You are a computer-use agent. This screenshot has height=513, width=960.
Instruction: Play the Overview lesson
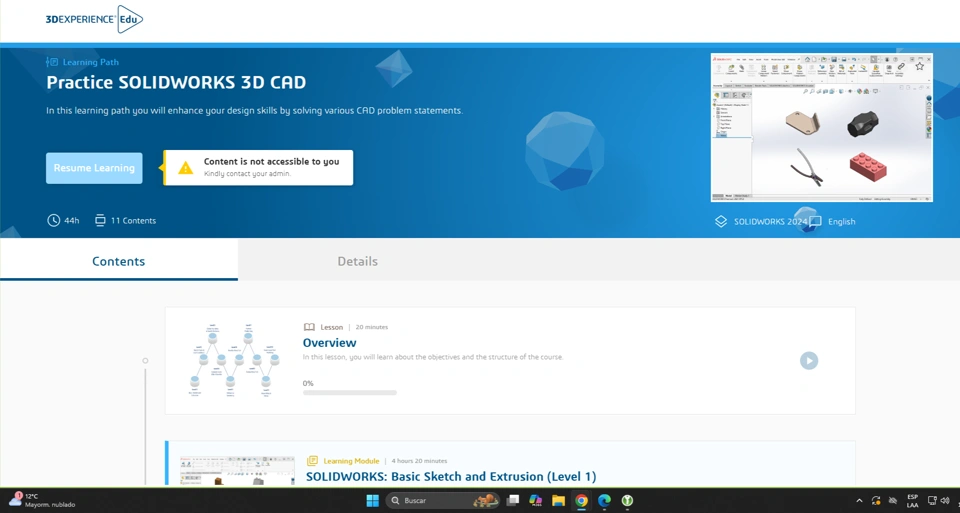(x=809, y=361)
